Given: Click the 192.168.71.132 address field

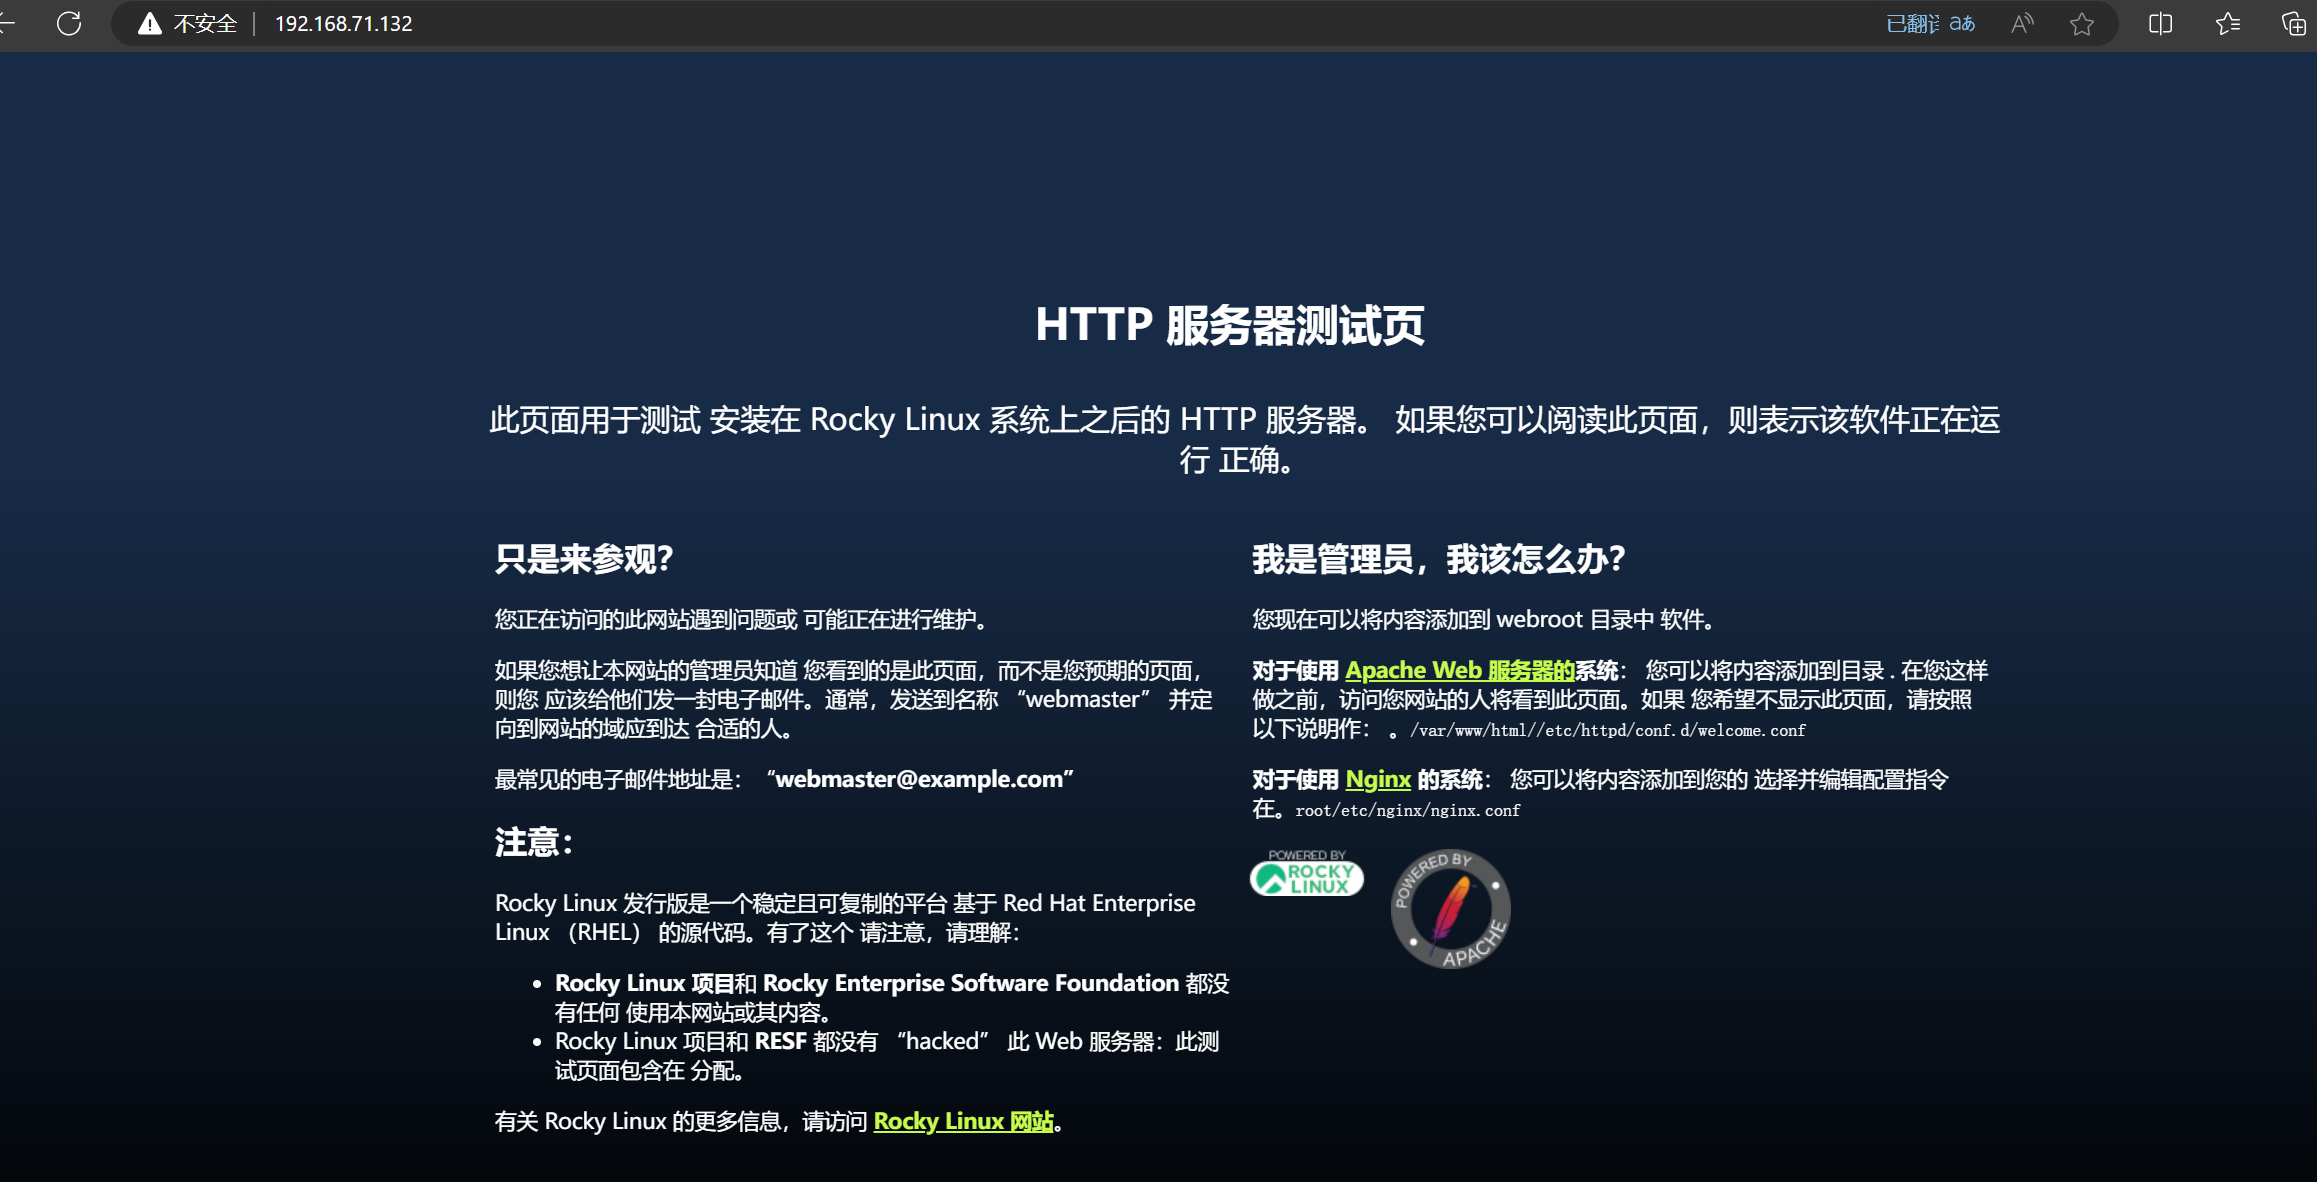Looking at the screenshot, I should click(x=343, y=23).
